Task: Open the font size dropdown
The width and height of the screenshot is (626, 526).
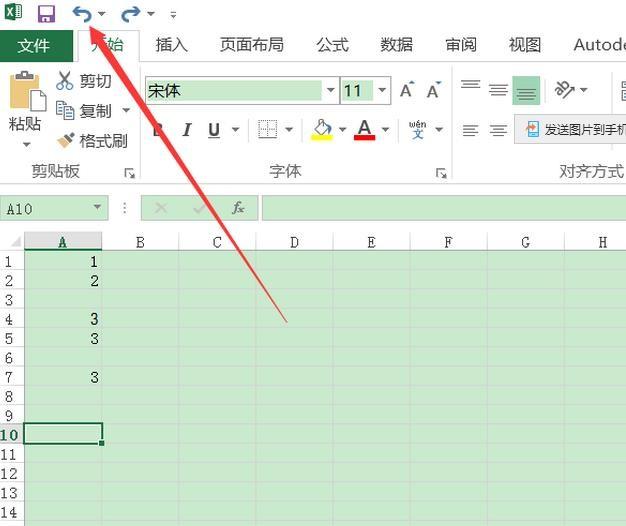Action: pos(382,91)
